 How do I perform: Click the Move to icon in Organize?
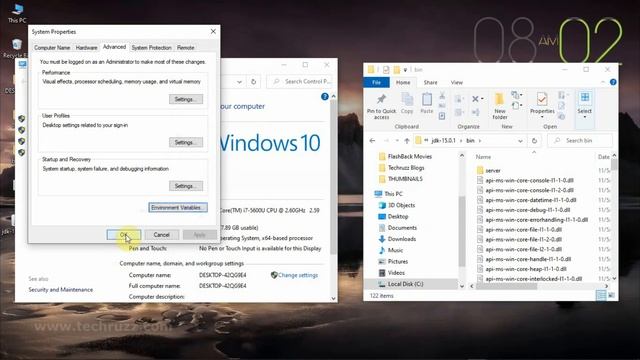coord(459,99)
